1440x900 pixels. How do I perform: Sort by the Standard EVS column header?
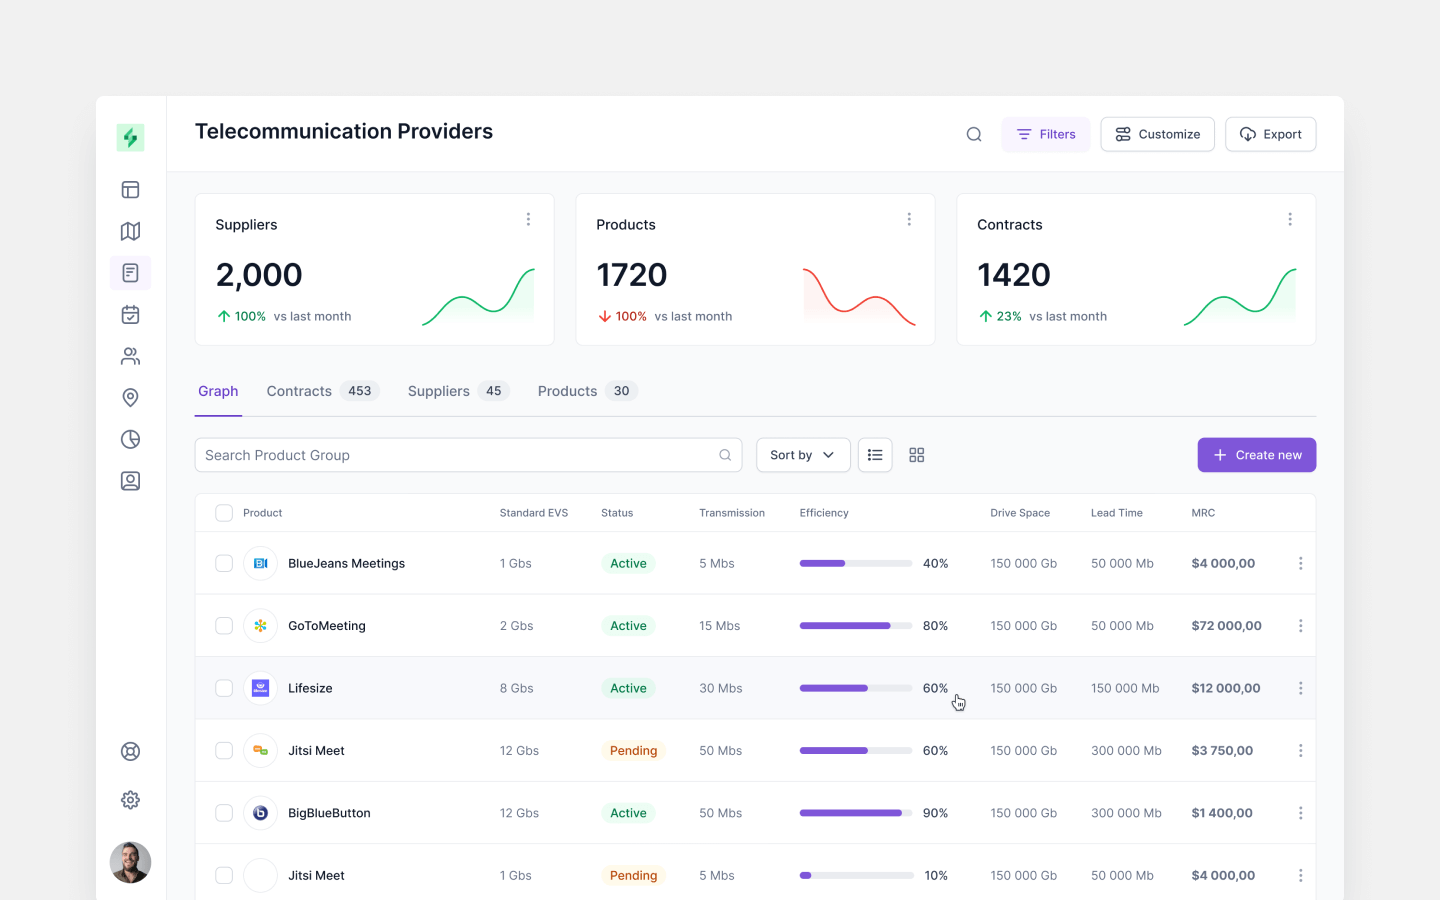click(x=534, y=513)
